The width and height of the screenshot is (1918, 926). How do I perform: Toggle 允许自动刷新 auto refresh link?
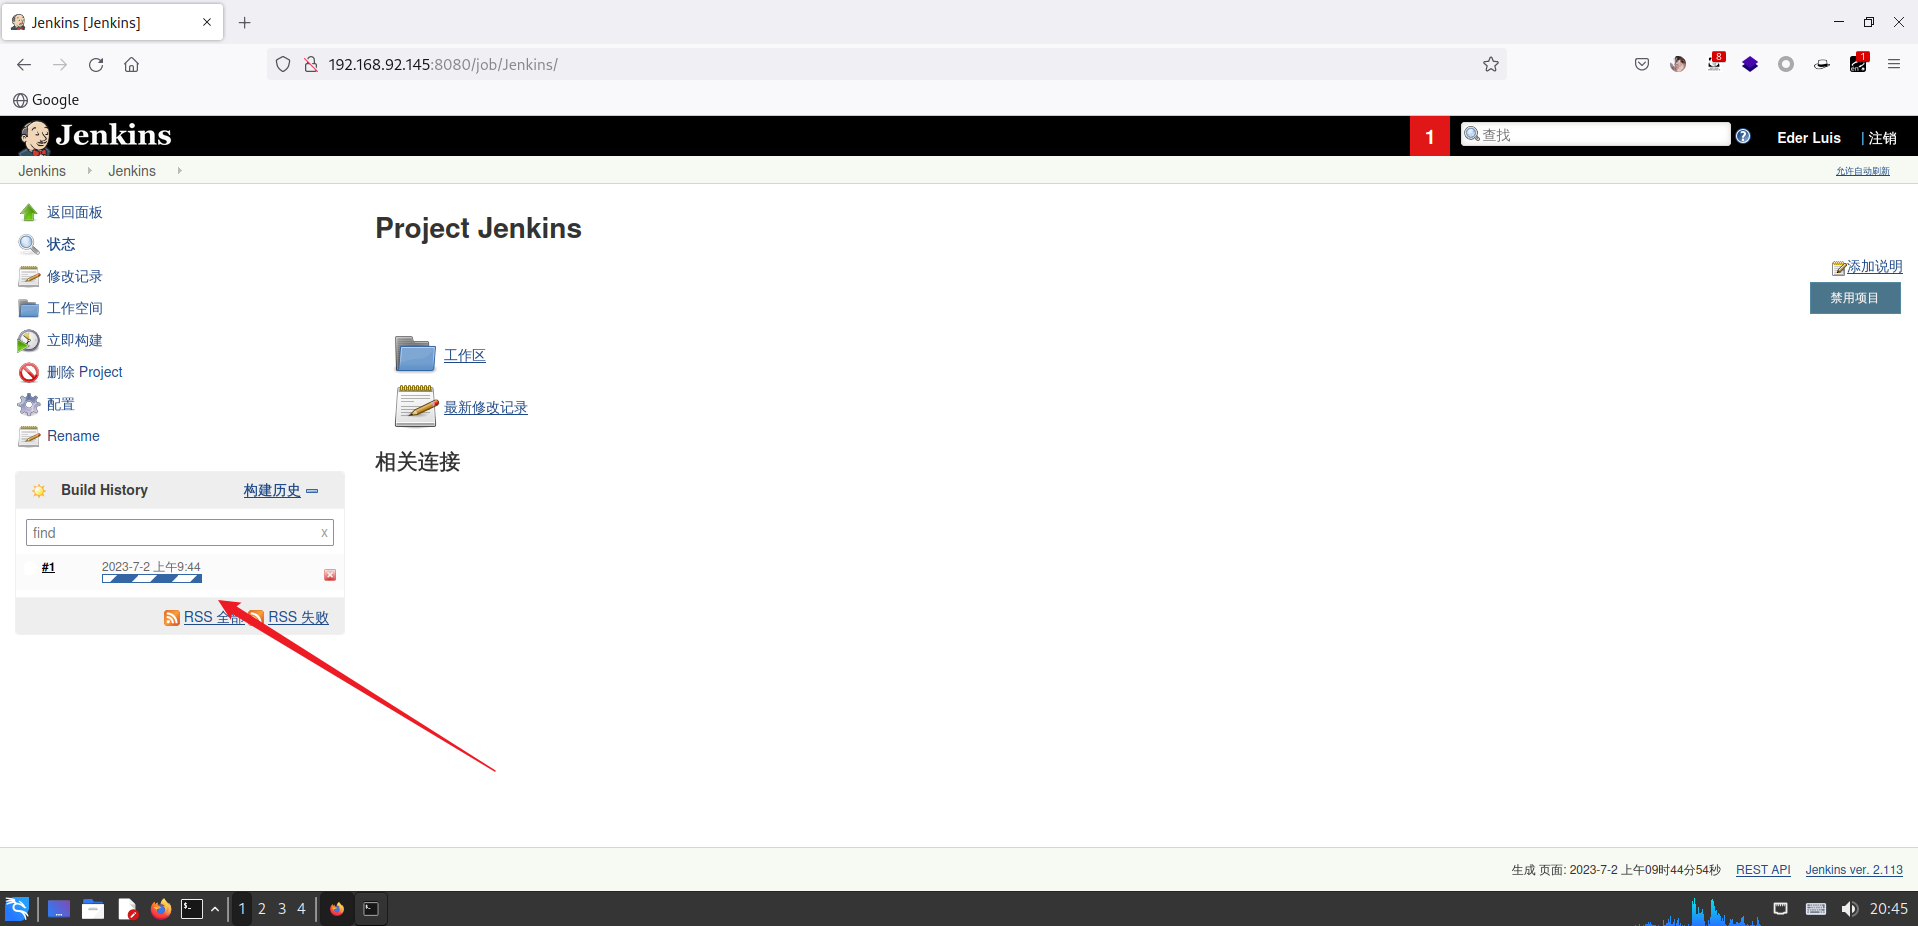(x=1862, y=171)
